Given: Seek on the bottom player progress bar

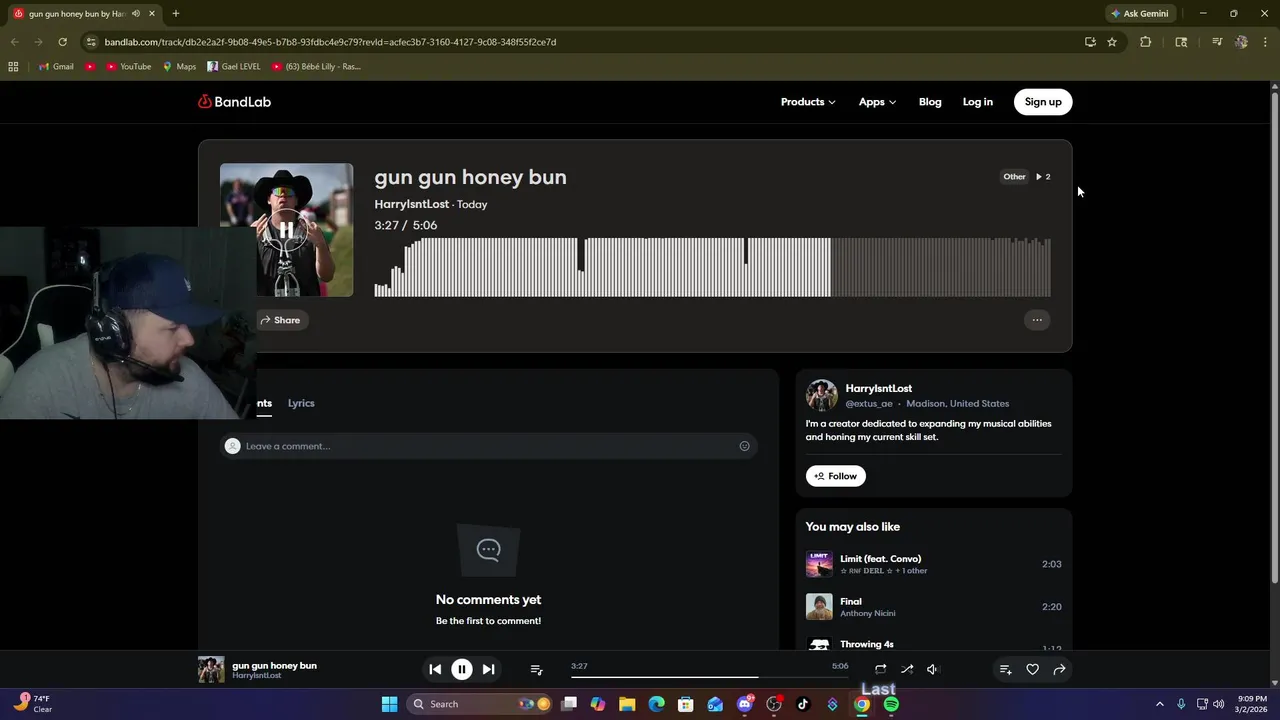Looking at the screenshot, I should pyautogui.click(x=709, y=677).
